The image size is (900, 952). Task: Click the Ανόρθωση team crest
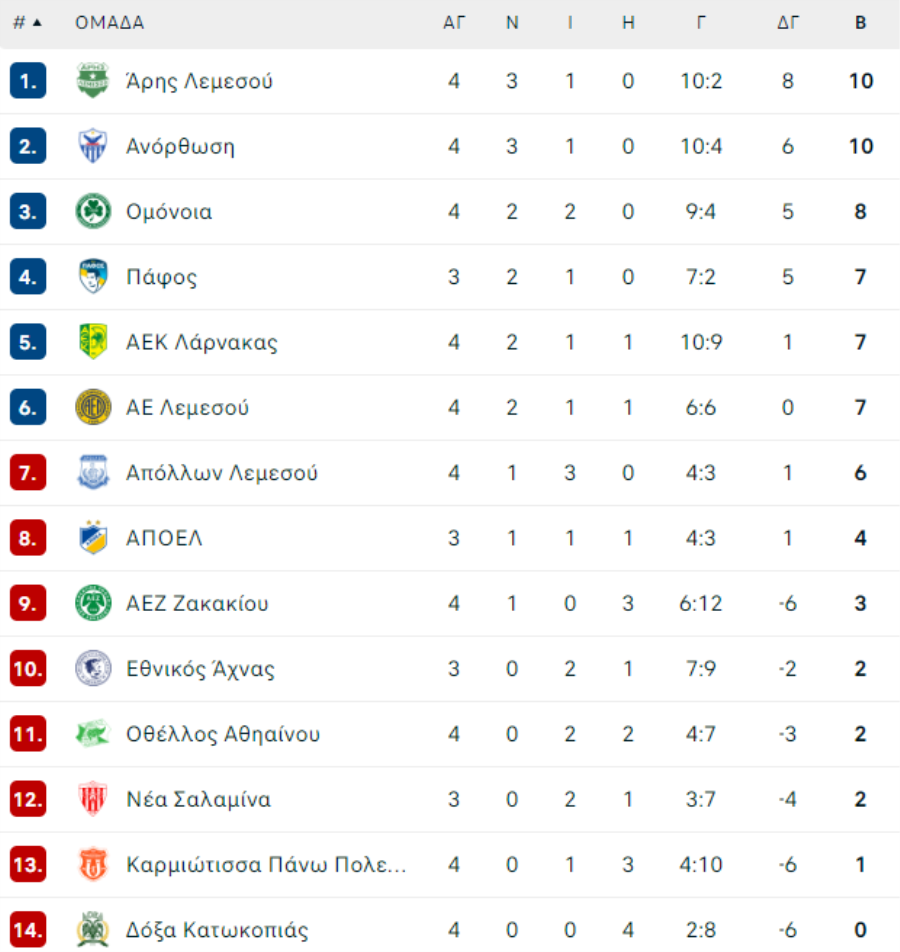click(x=93, y=146)
